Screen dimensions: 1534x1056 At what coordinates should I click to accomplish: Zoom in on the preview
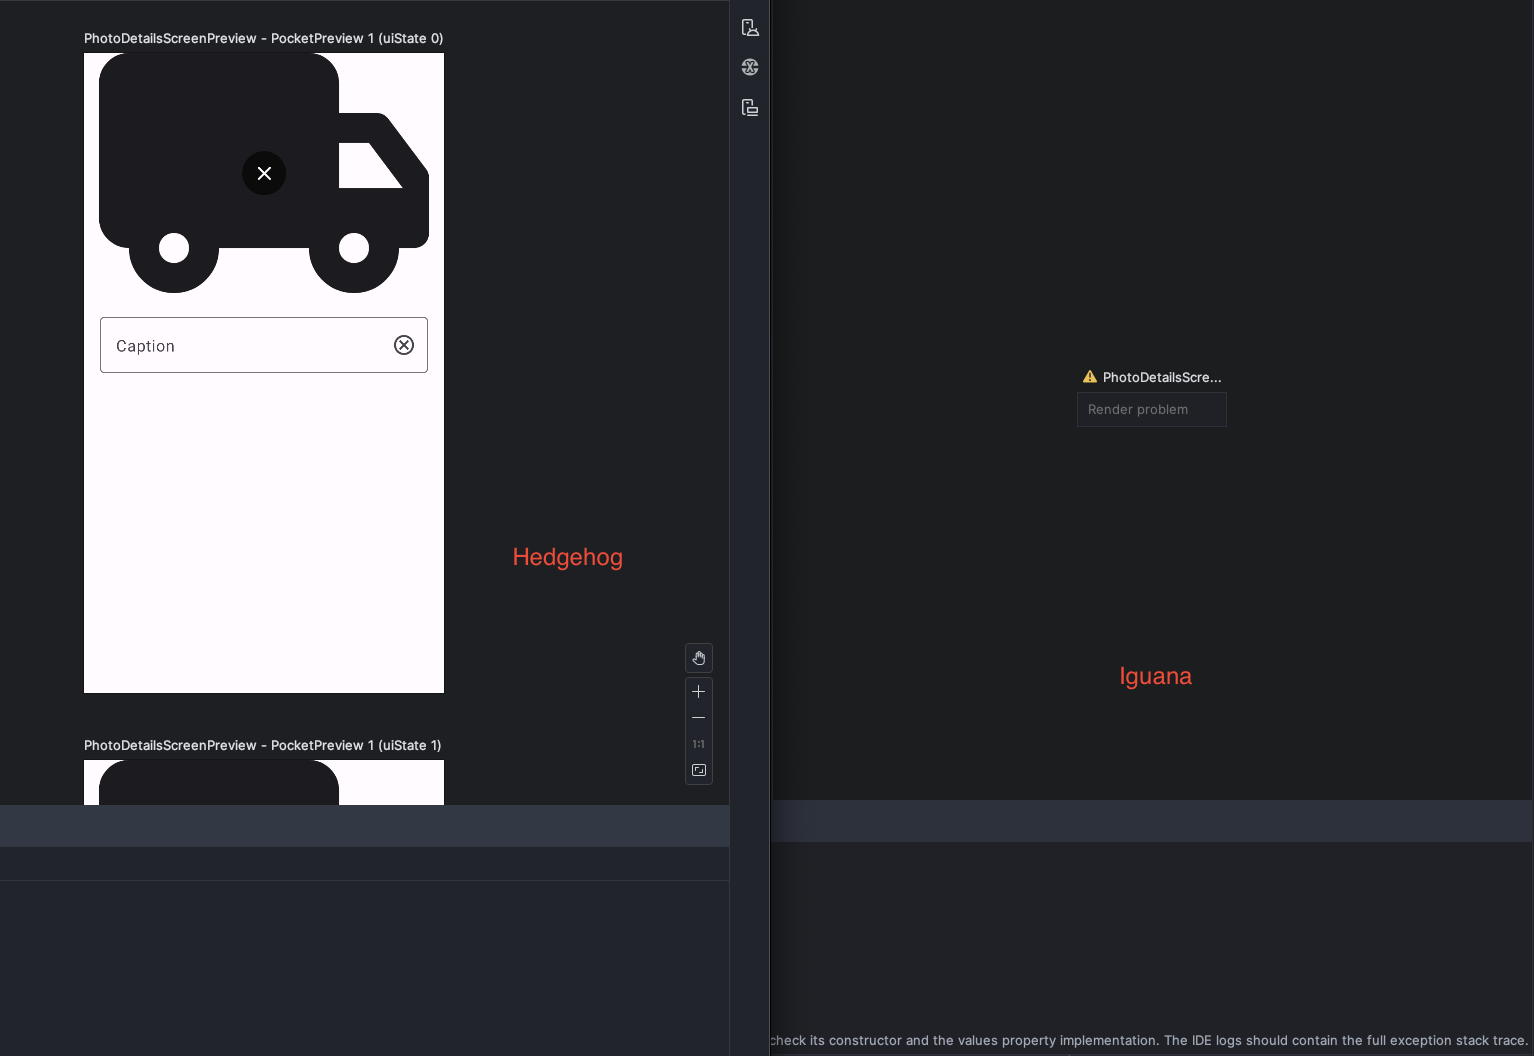click(x=699, y=692)
